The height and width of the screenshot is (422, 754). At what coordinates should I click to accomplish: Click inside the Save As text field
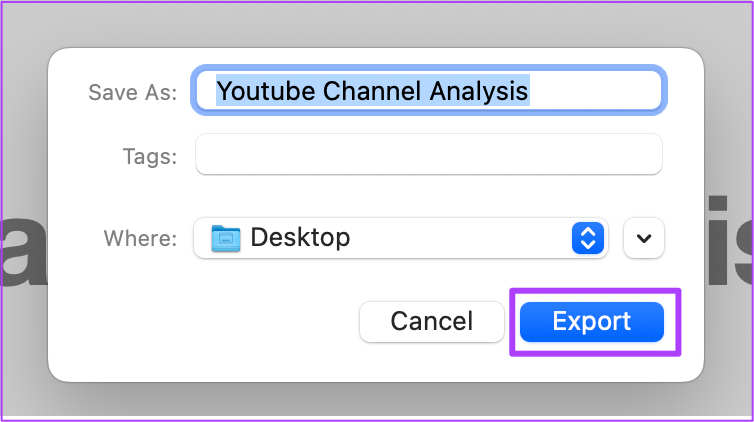[x=428, y=90]
